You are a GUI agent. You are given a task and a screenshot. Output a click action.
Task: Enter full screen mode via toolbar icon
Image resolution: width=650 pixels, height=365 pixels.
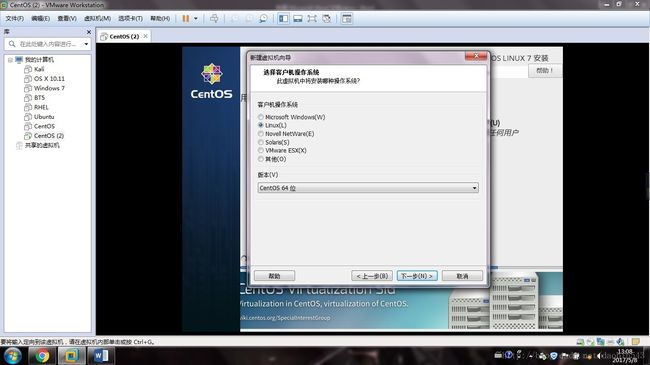click(x=312, y=18)
